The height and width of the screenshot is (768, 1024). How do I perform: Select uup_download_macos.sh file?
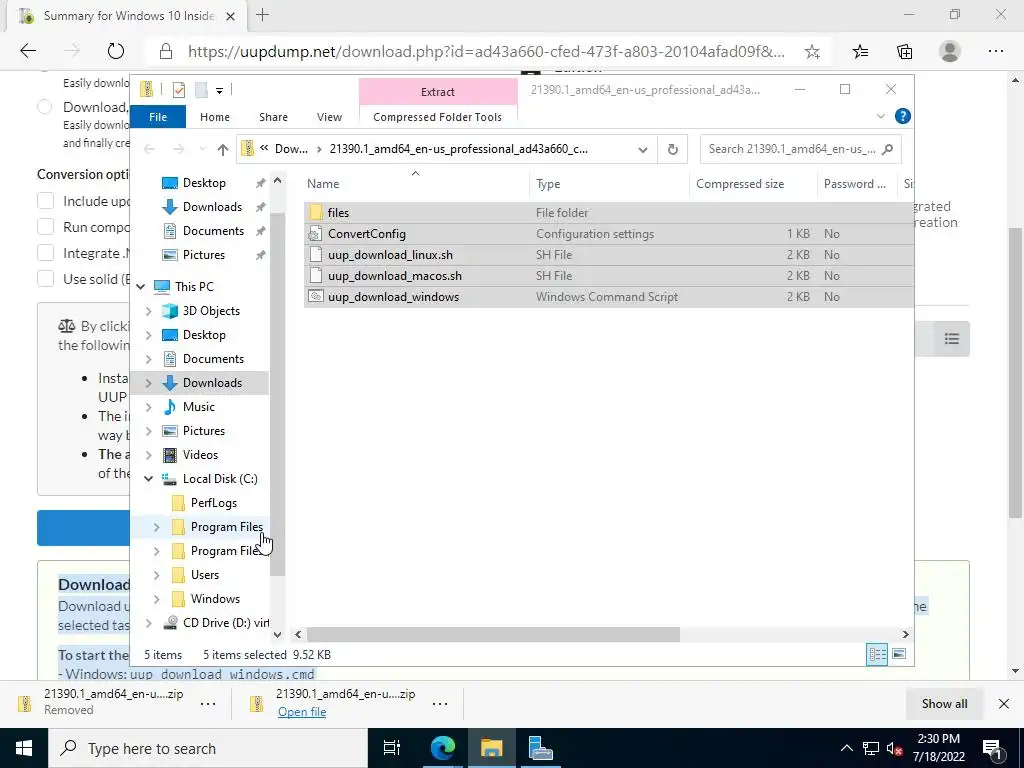coord(394,276)
